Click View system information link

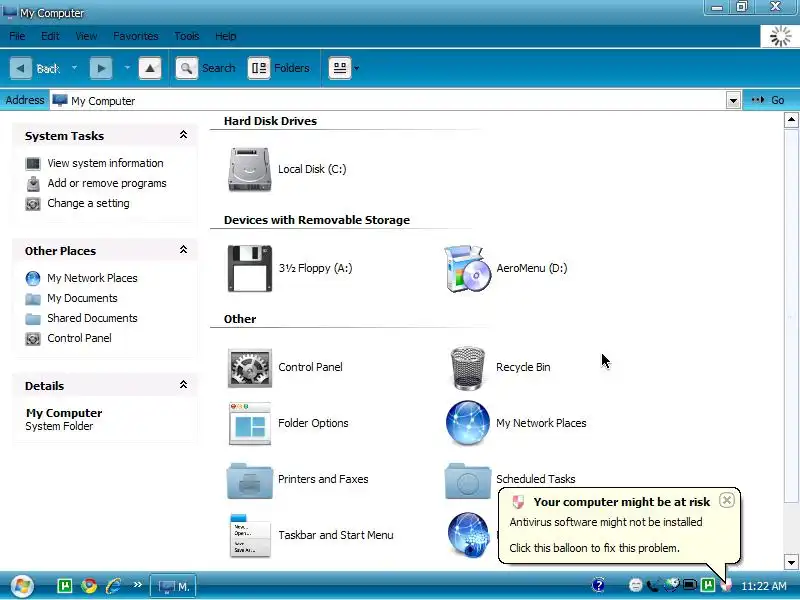point(105,163)
